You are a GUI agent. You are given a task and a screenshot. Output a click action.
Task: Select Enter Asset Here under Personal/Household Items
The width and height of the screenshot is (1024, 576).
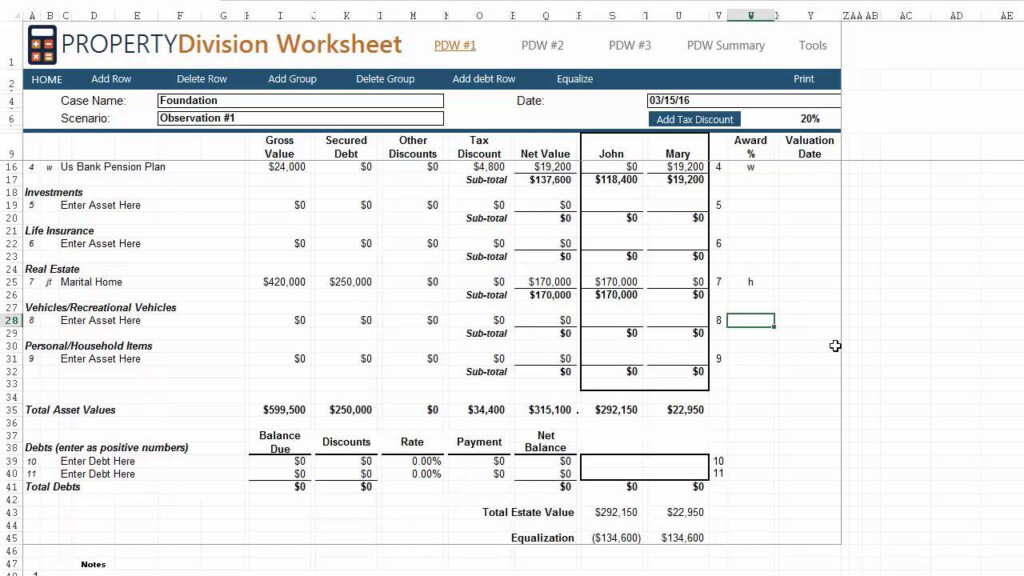tap(101, 359)
